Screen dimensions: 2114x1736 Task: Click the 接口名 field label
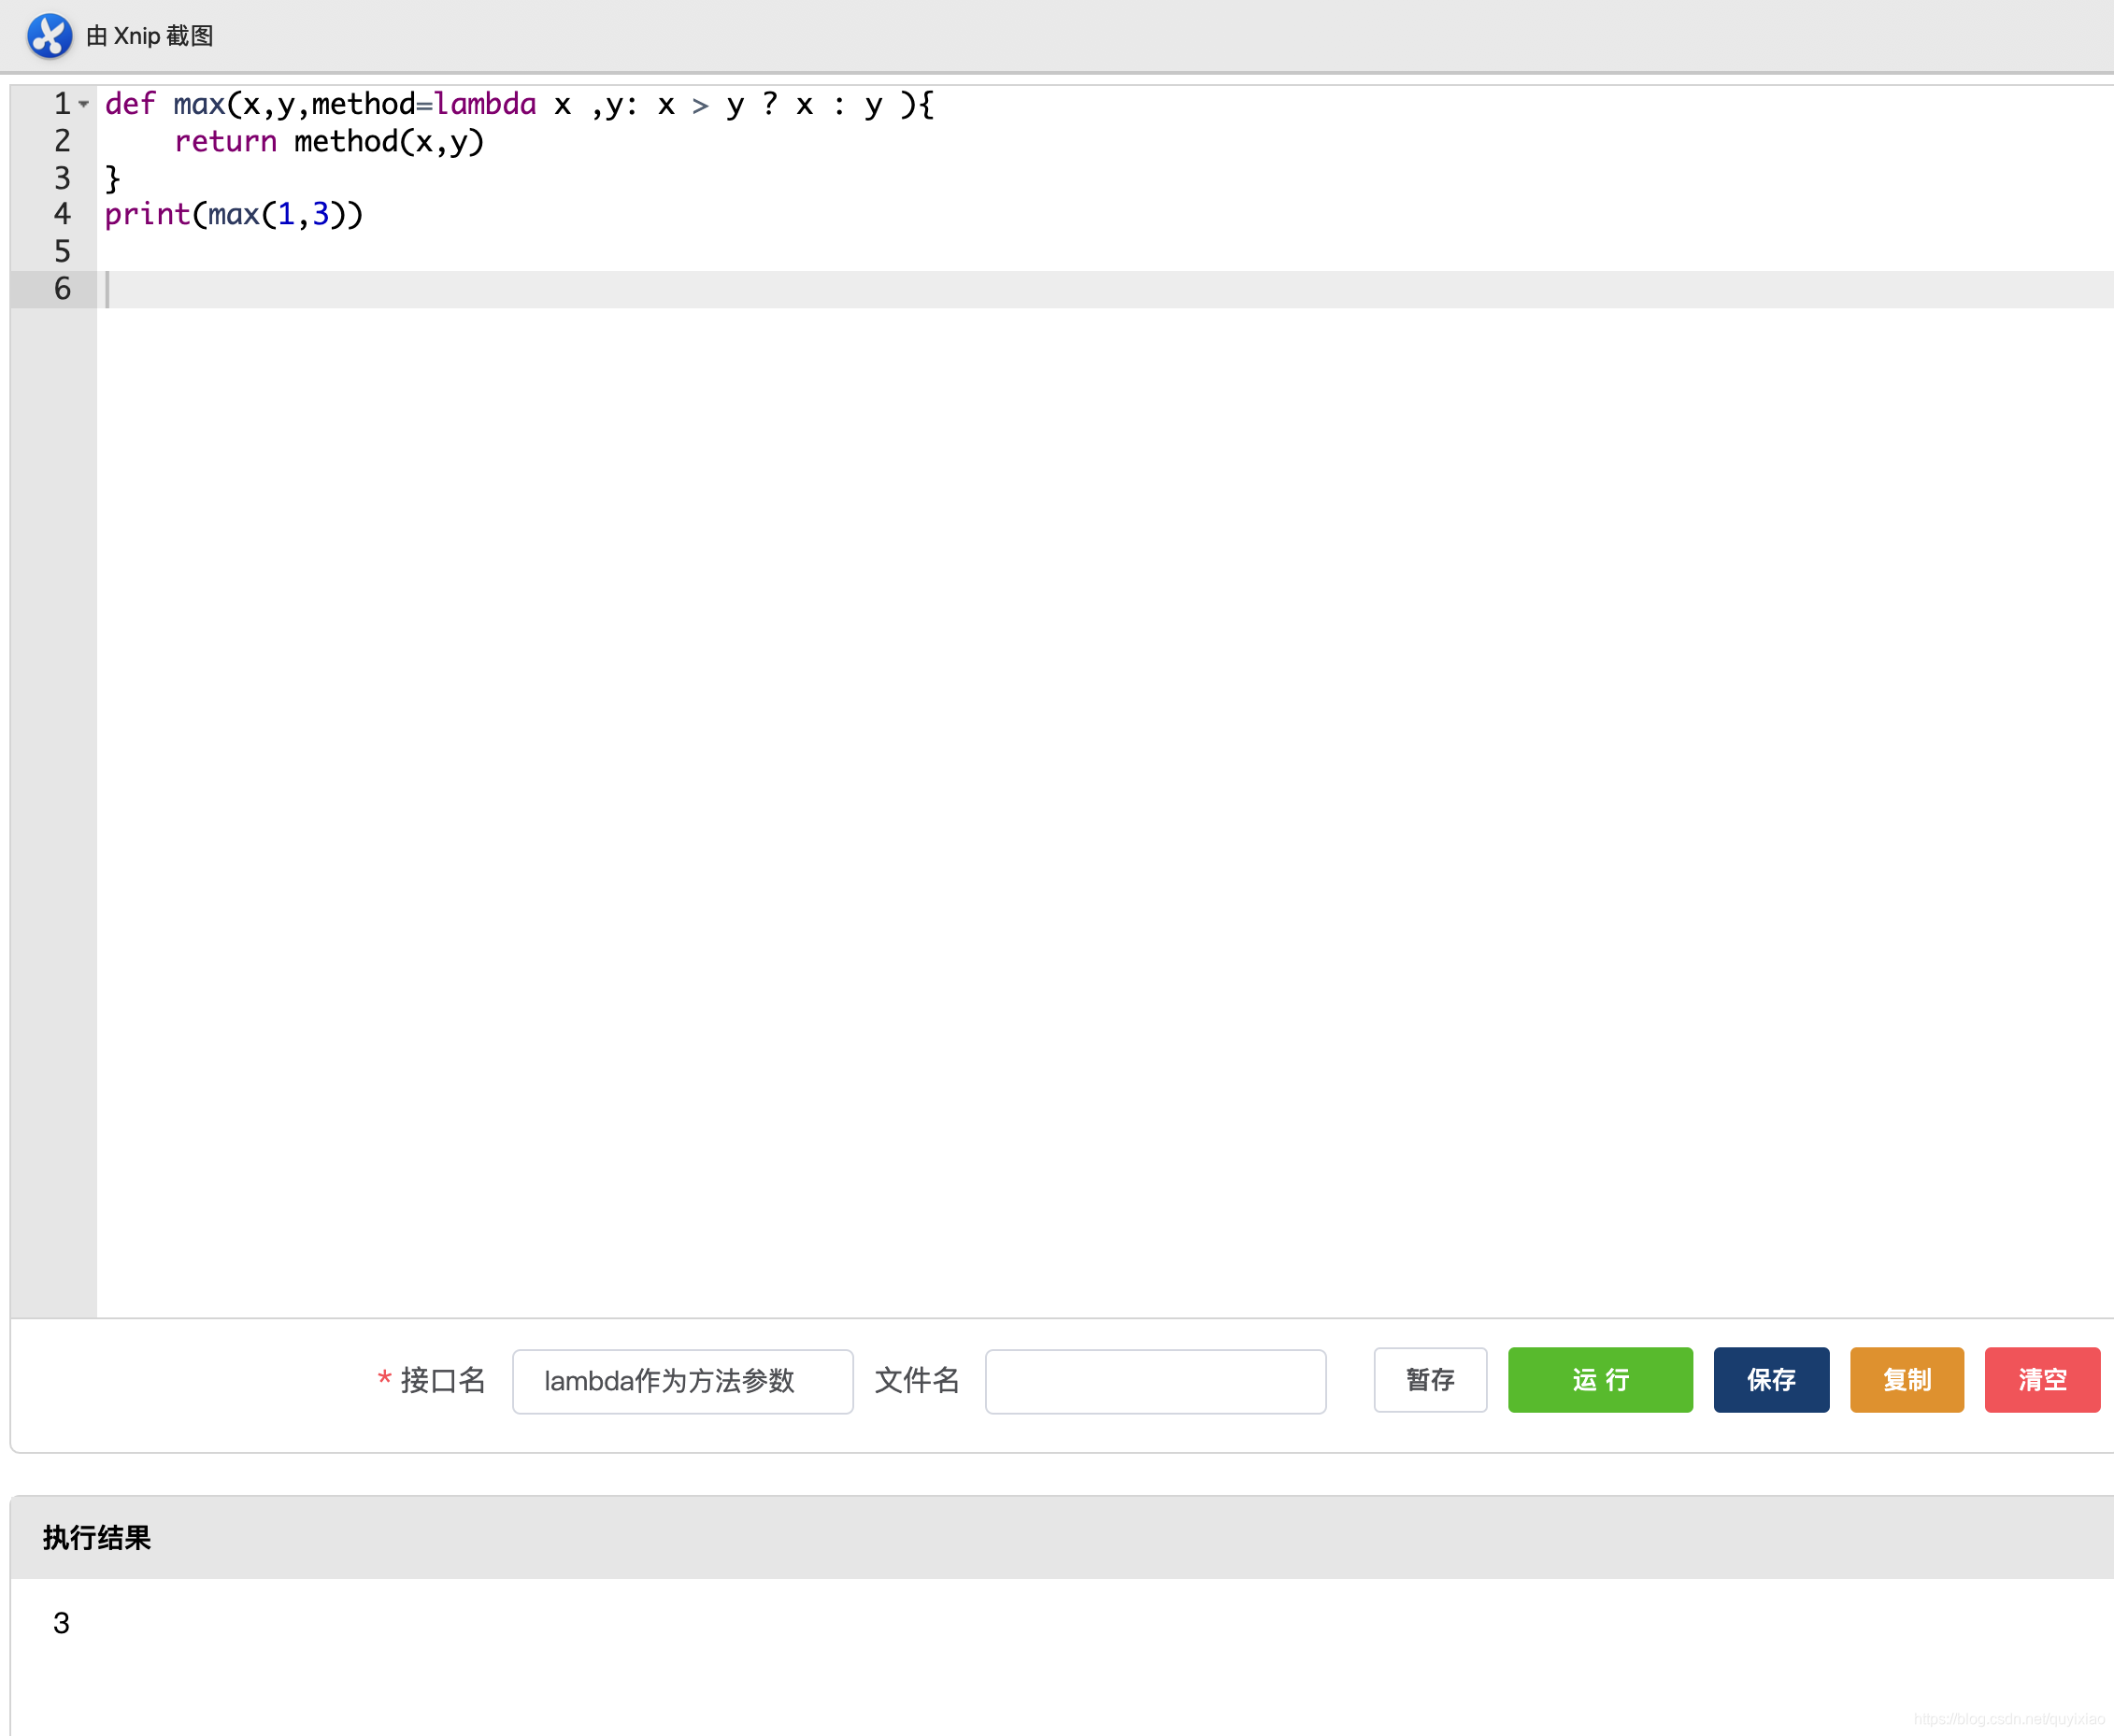[443, 1380]
